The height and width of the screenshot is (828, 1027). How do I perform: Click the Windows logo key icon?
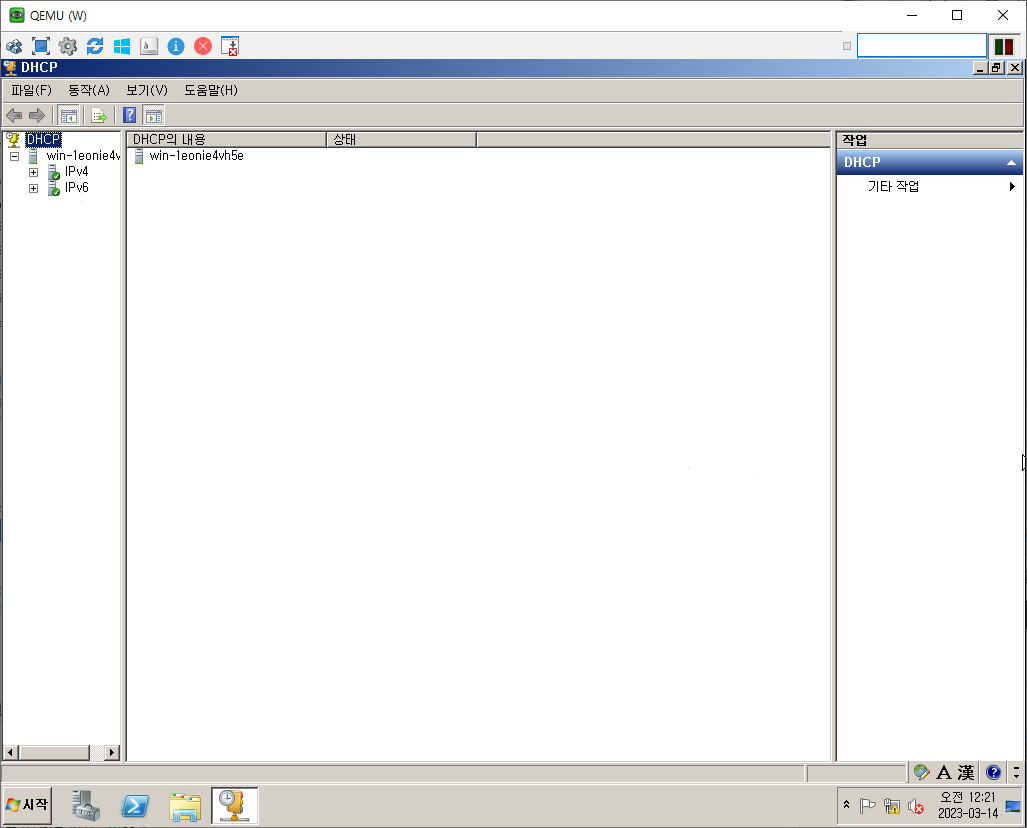pyautogui.click(x=122, y=47)
